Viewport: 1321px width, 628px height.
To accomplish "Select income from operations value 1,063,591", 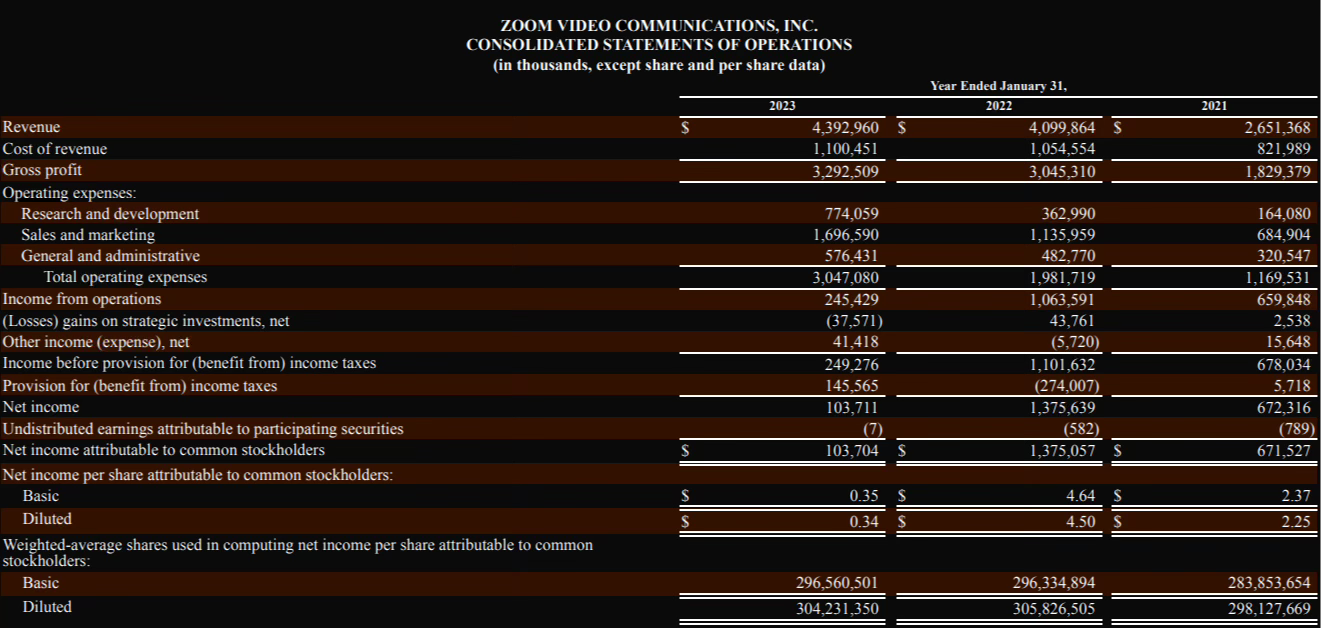I will click(x=1062, y=299).
